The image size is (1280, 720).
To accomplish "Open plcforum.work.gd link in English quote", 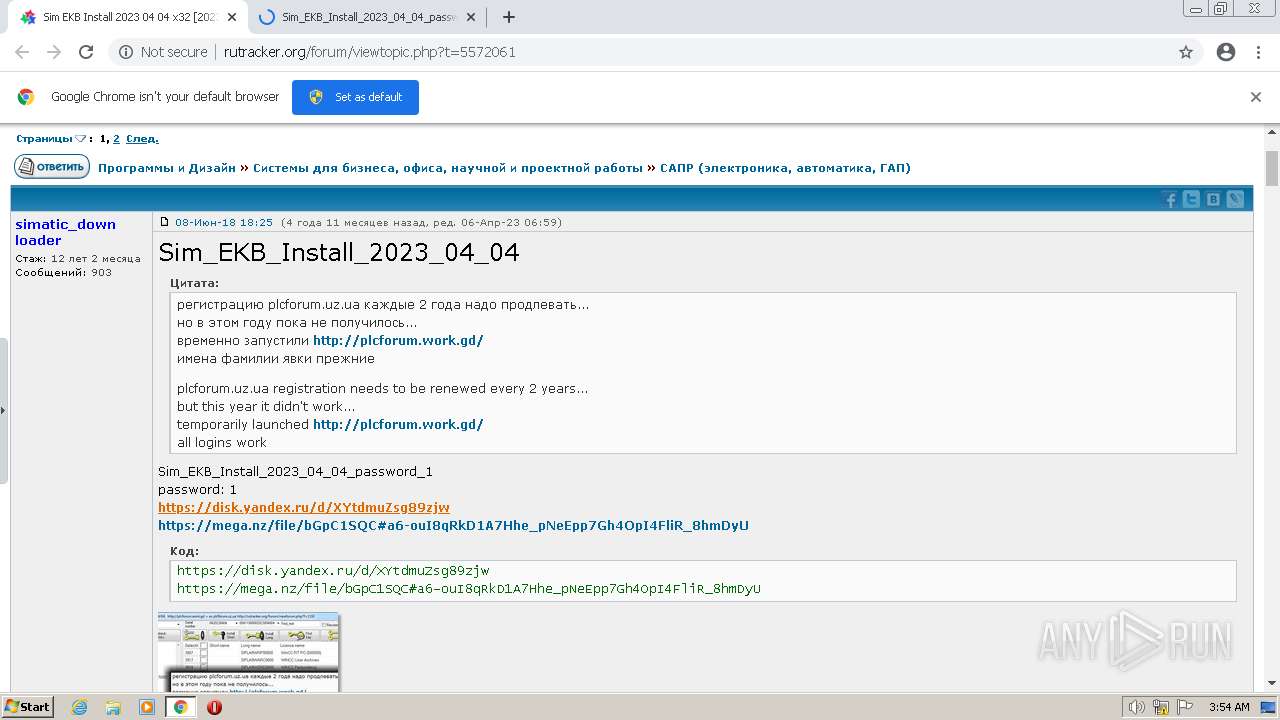I will point(398,424).
